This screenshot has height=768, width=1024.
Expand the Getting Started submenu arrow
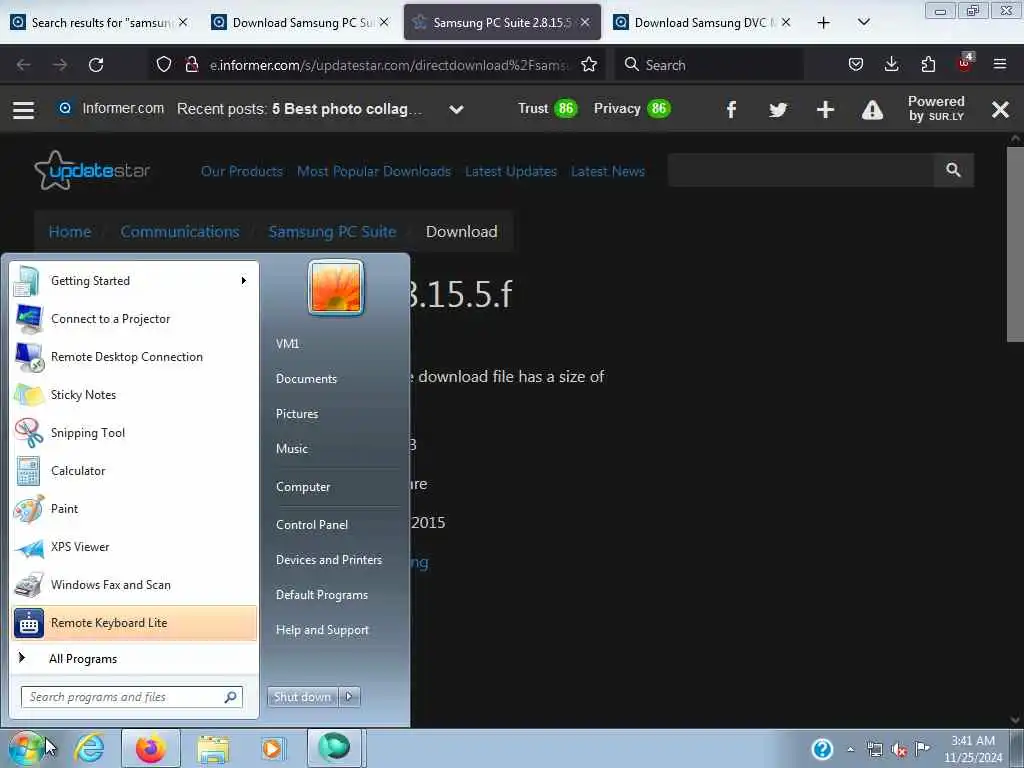click(x=244, y=281)
